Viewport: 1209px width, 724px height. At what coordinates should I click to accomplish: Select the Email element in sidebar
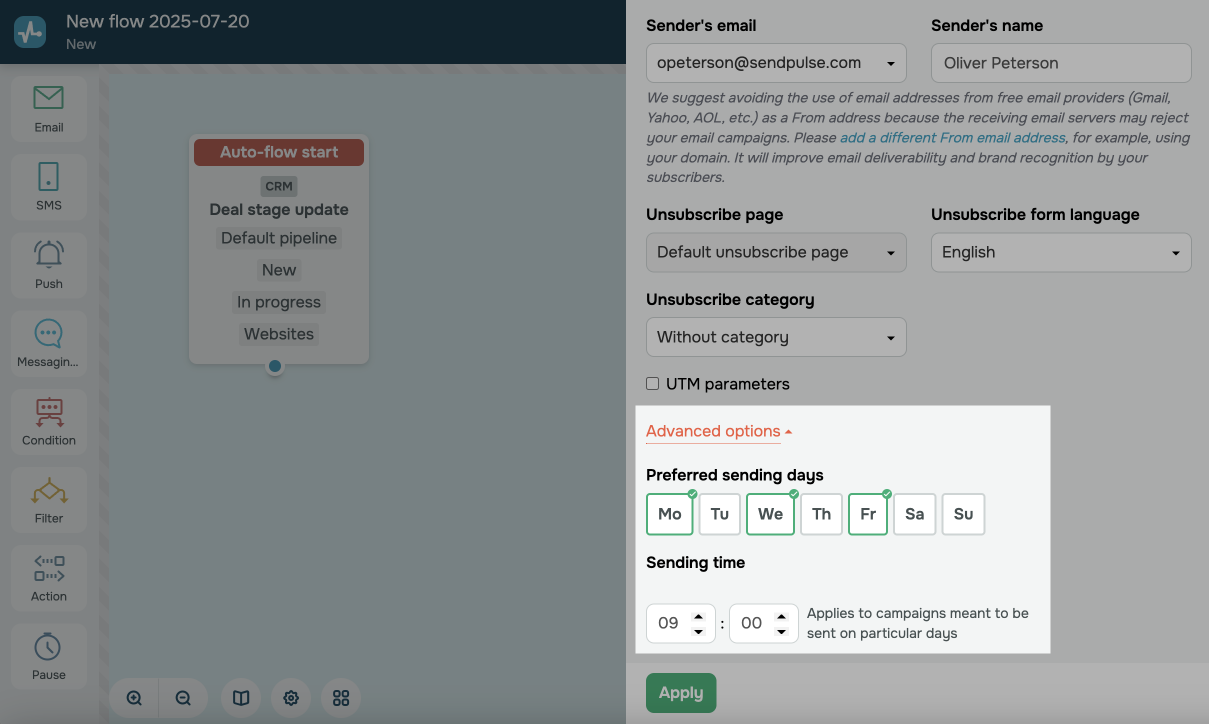(48, 108)
